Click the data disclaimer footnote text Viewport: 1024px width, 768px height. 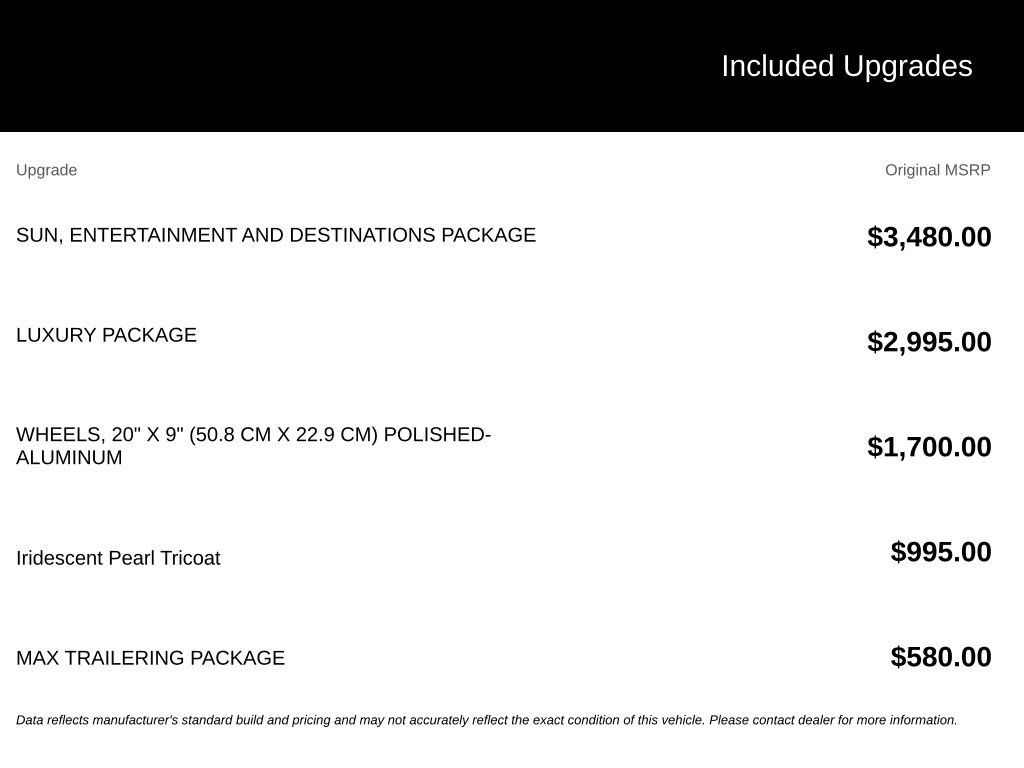(487, 720)
